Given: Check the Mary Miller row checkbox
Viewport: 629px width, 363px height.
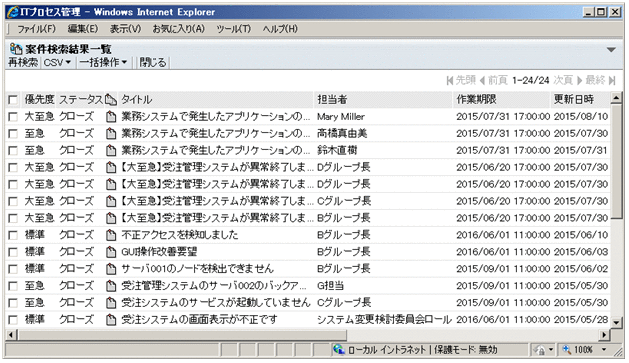Looking at the screenshot, I should pos(13,117).
